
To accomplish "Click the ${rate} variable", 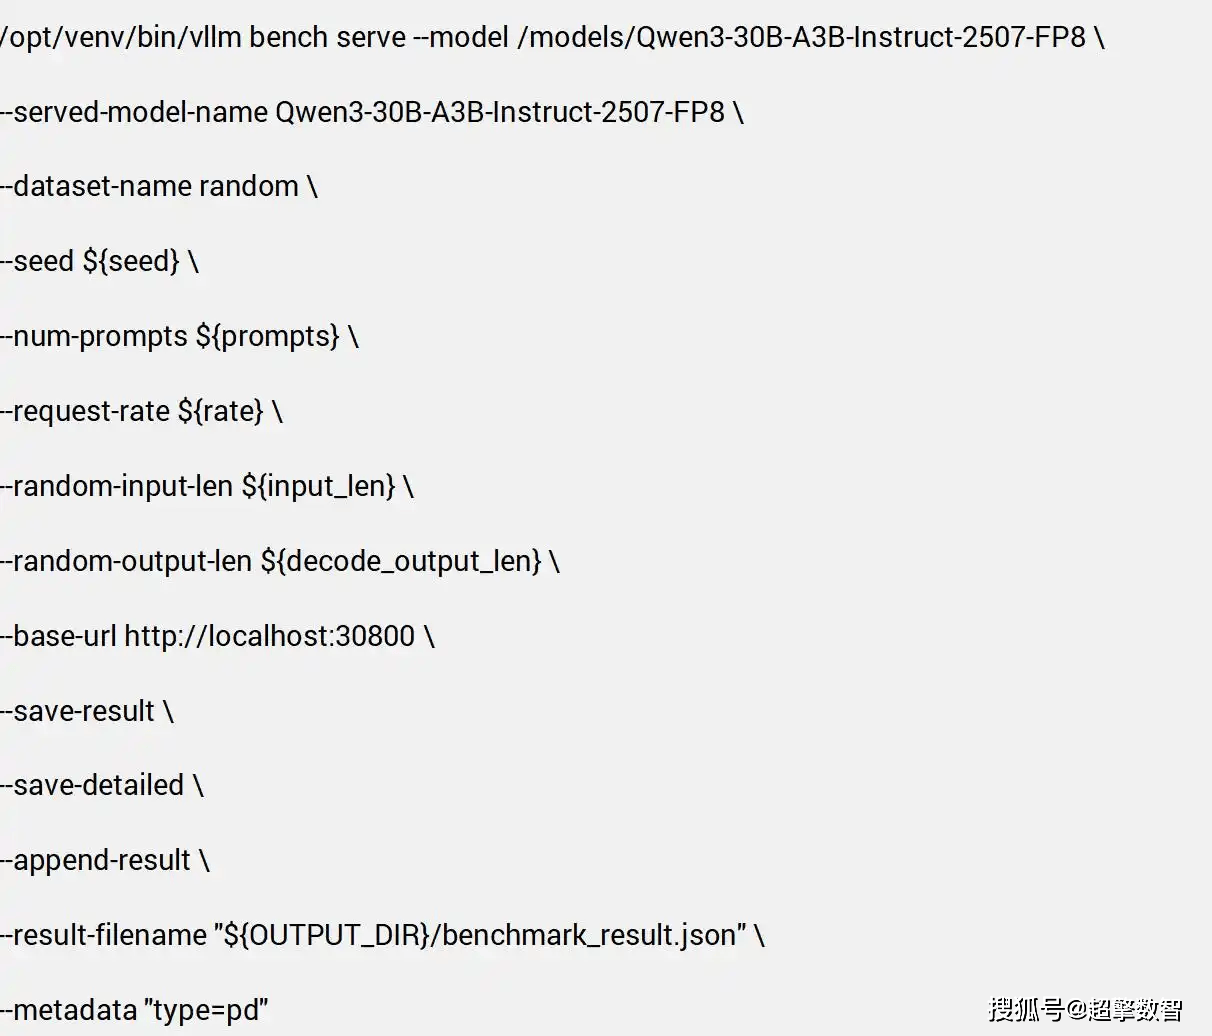I will [221, 412].
